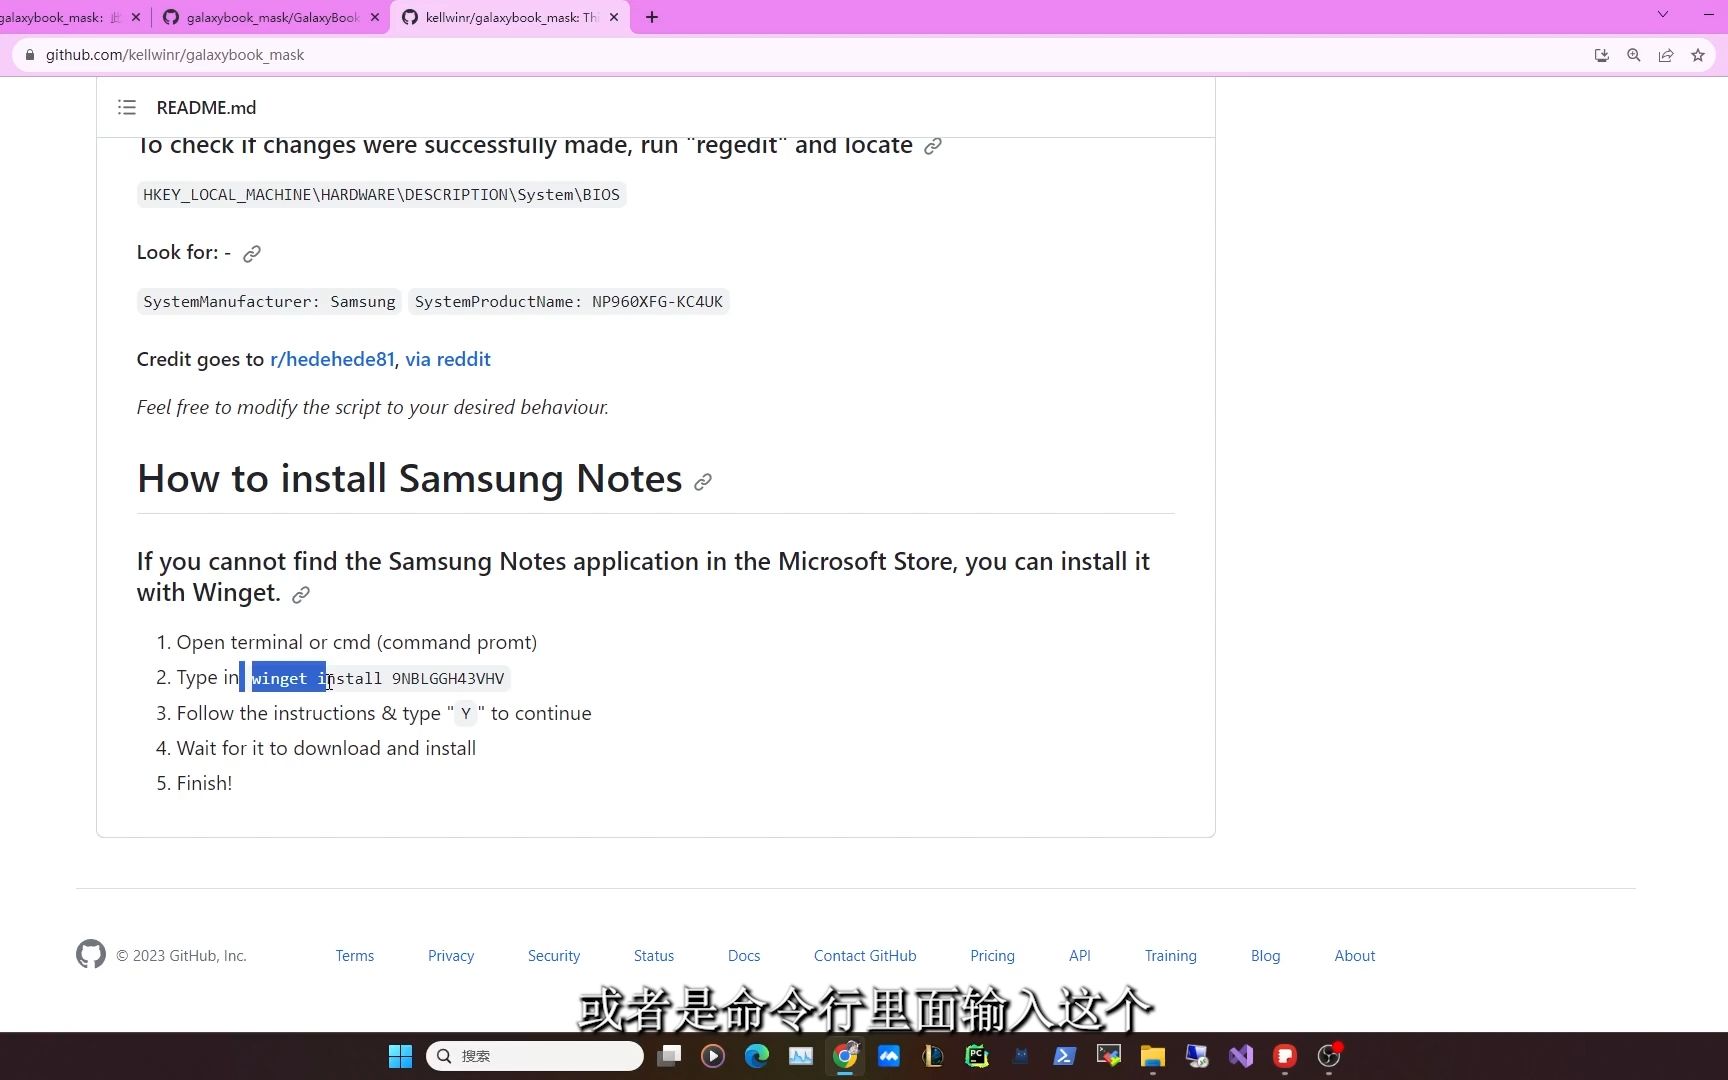Copy anchor link beside 'Look for: -' heading
This screenshot has width=1728, height=1080.
(x=252, y=253)
